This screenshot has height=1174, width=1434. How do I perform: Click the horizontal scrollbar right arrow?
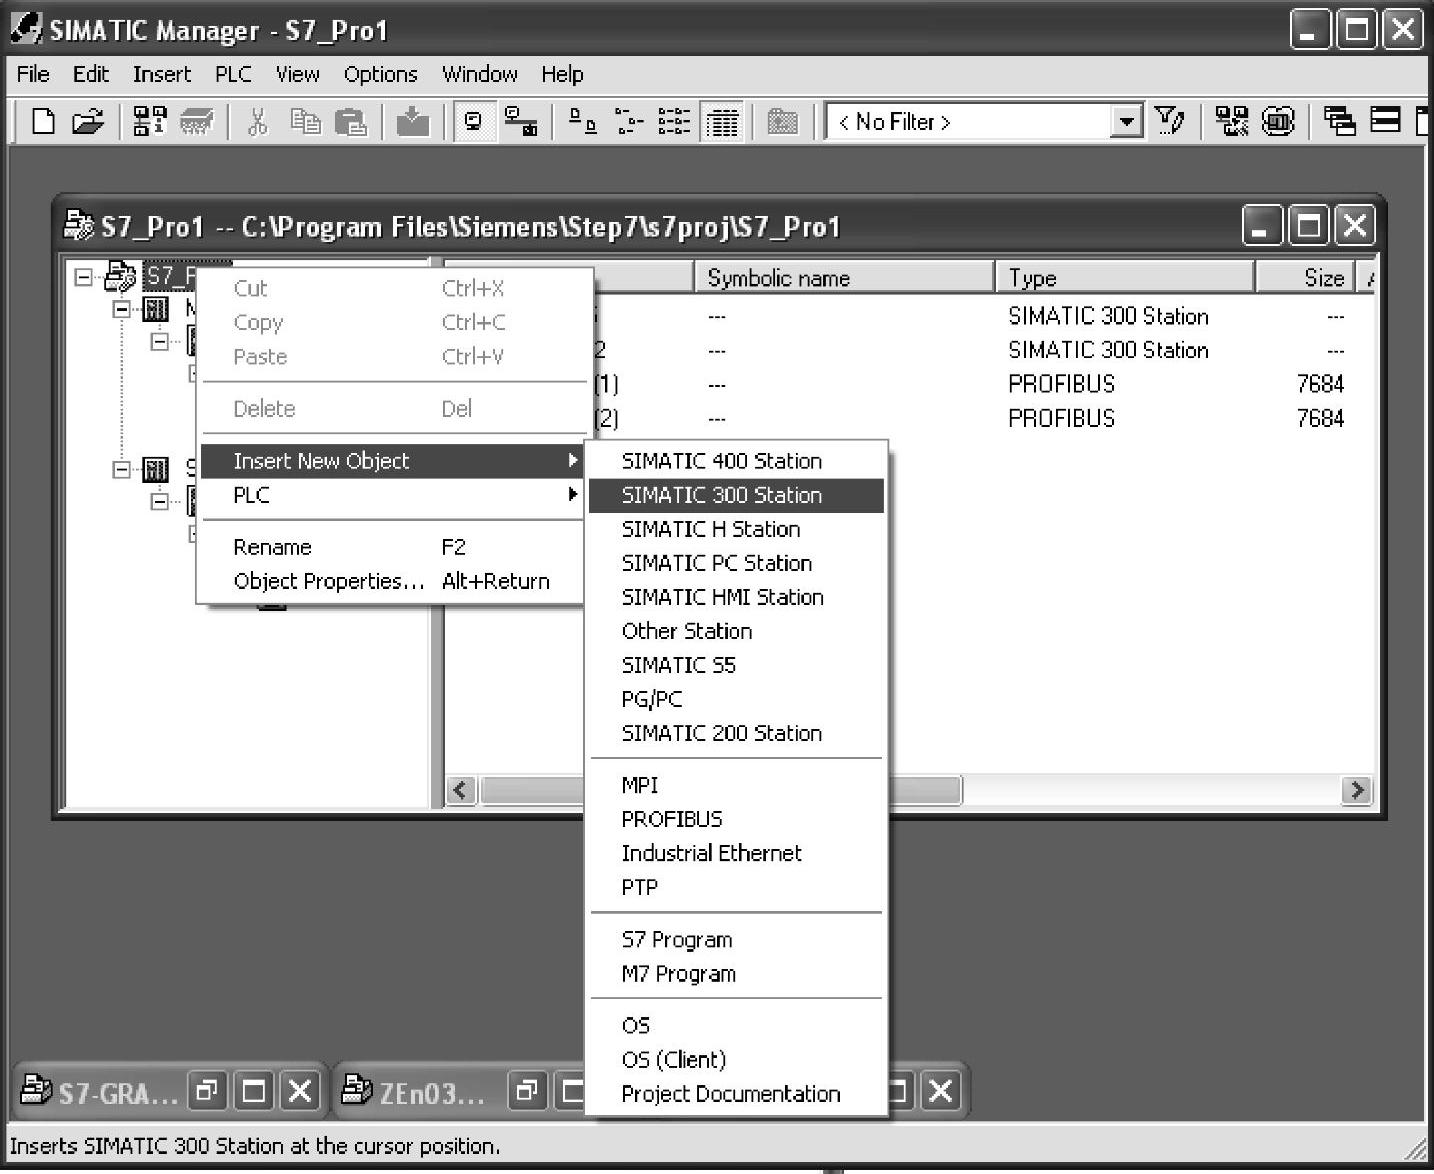1357,790
